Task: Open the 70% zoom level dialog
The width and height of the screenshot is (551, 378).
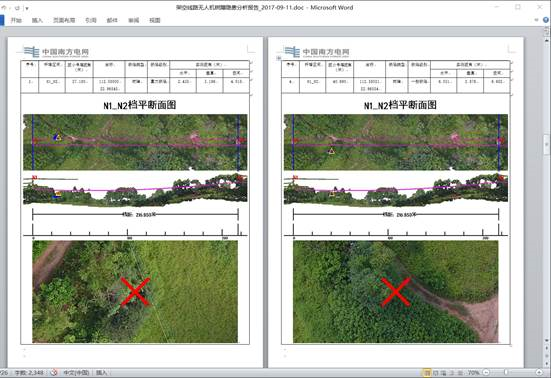Action: pyautogui.click(x=474, y=372)
